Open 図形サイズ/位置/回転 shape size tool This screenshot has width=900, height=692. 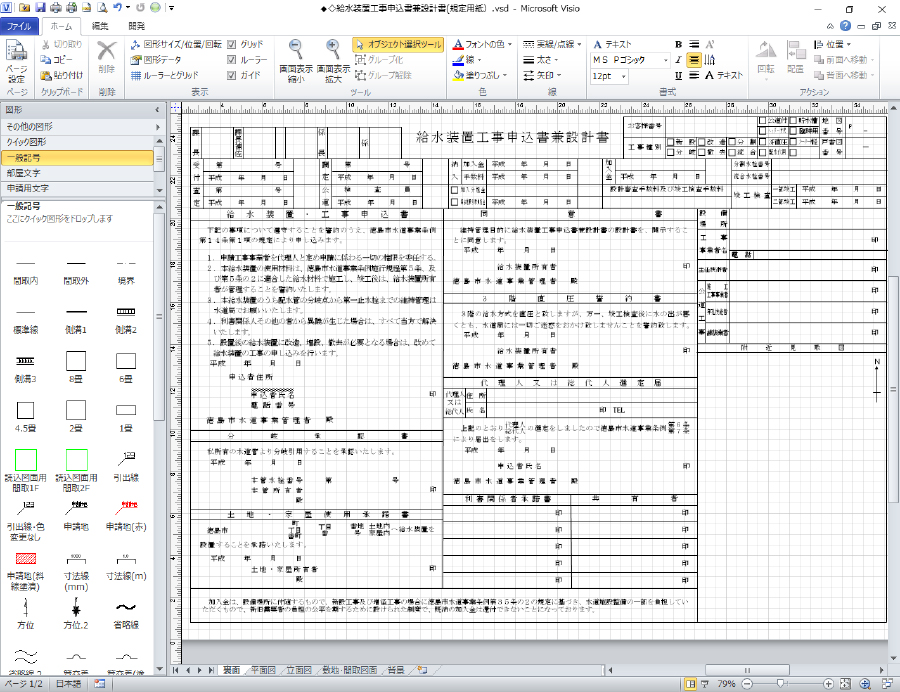coord(176,44)
